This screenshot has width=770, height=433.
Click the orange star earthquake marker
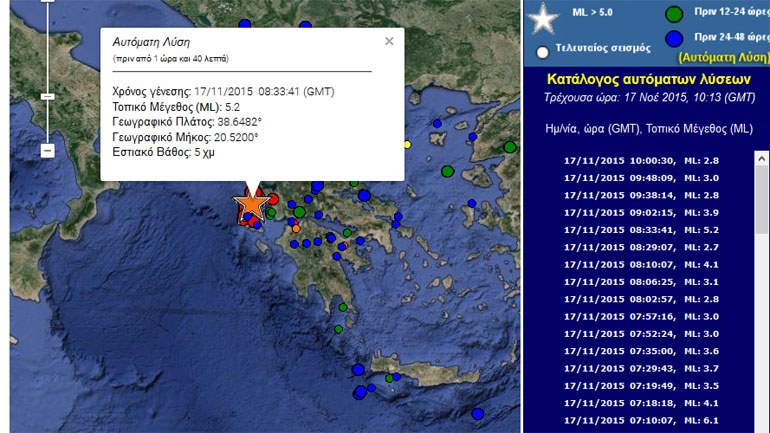tap(251, 204)
